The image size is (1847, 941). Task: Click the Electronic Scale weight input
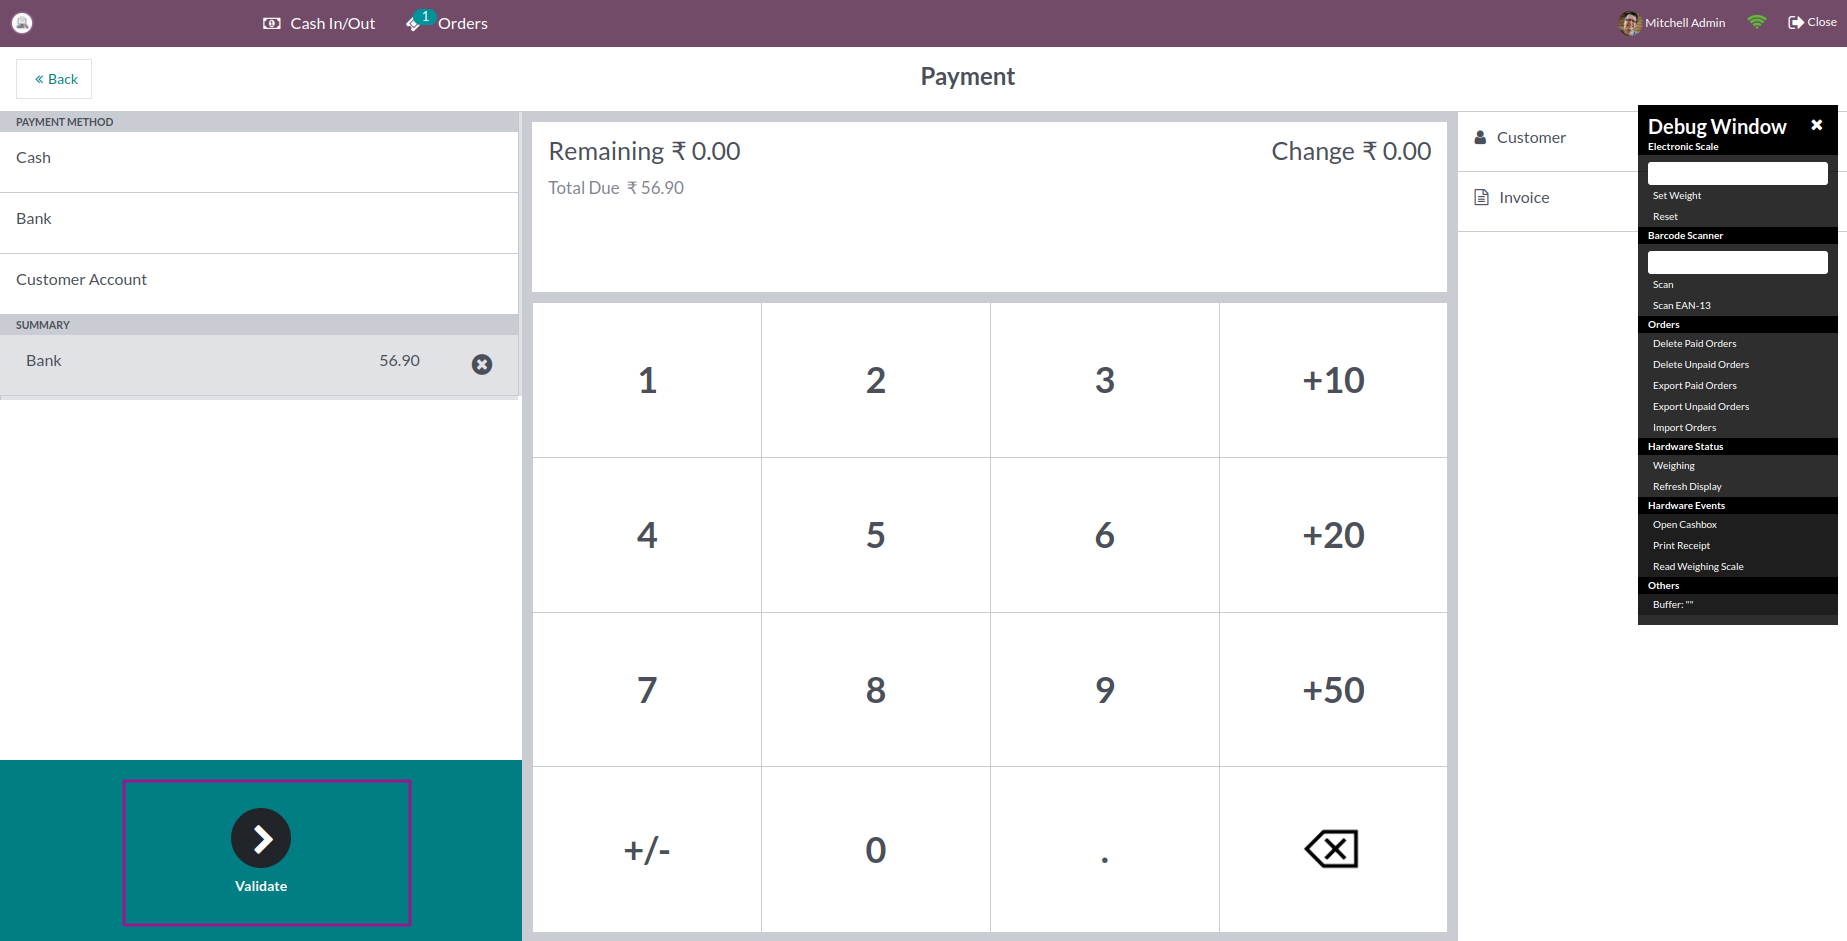pos(1737,173)
